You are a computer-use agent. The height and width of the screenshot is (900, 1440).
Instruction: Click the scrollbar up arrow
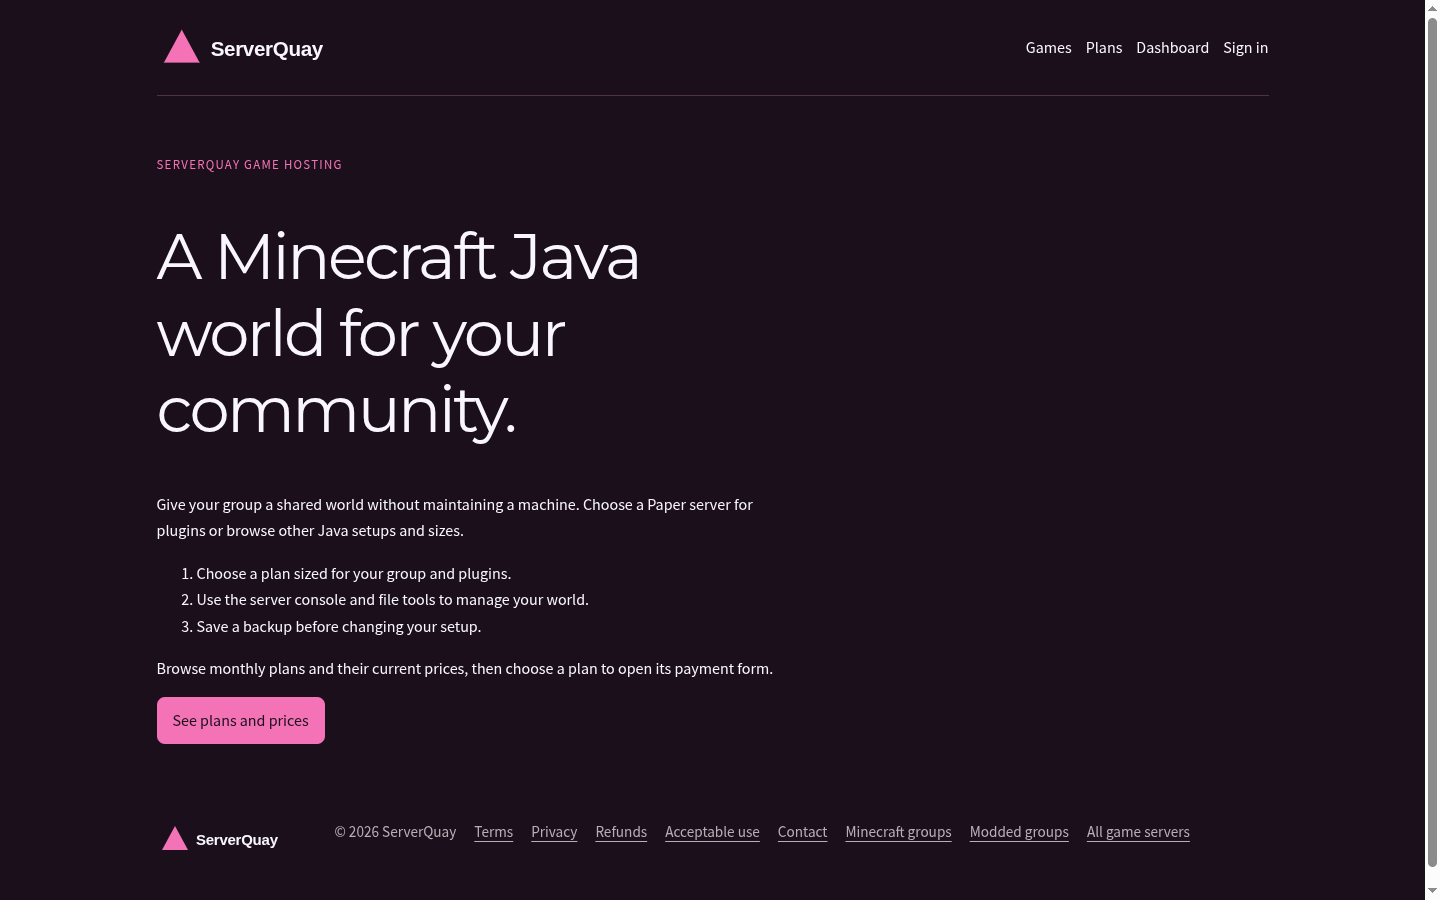coord(1432,7)
